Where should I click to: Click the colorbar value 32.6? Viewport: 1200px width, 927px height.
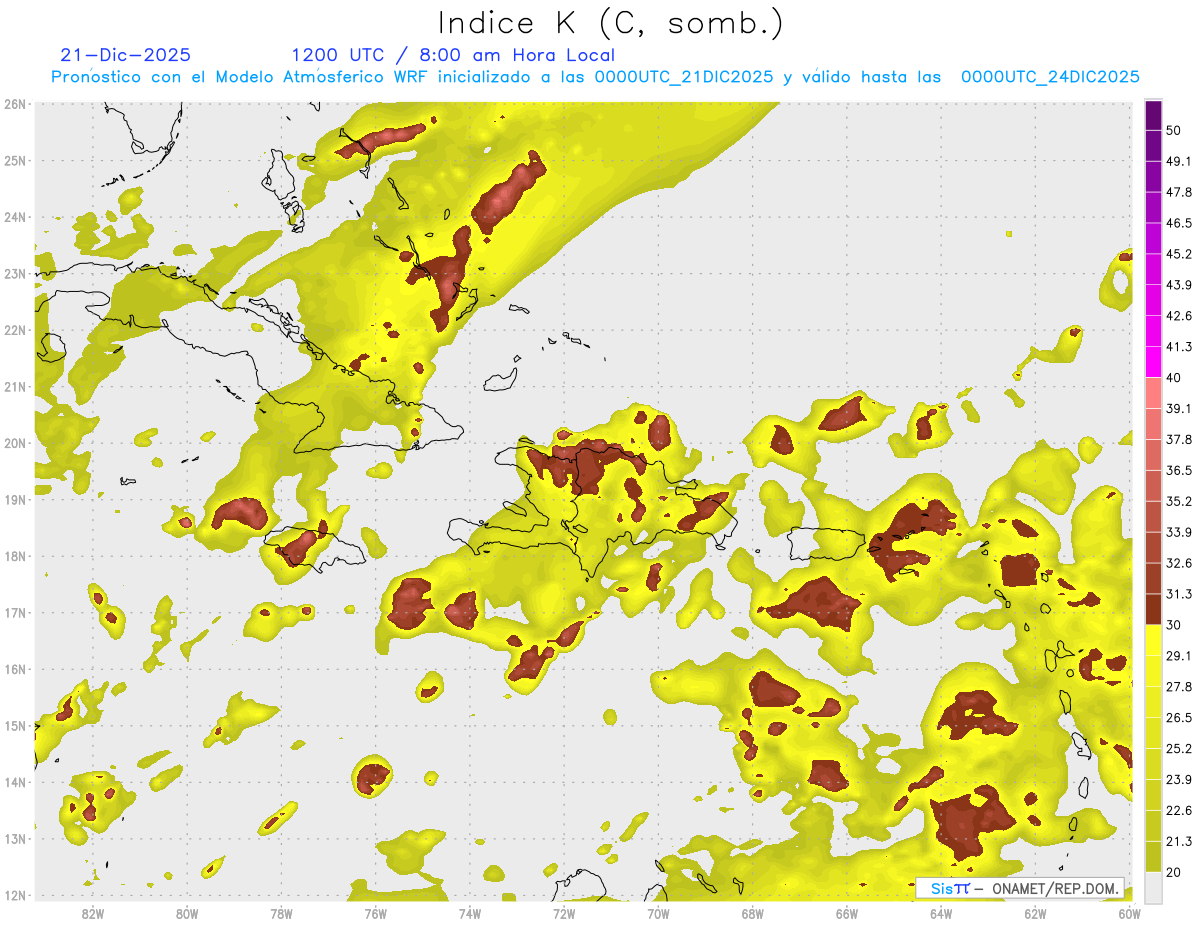[1179, 563]
